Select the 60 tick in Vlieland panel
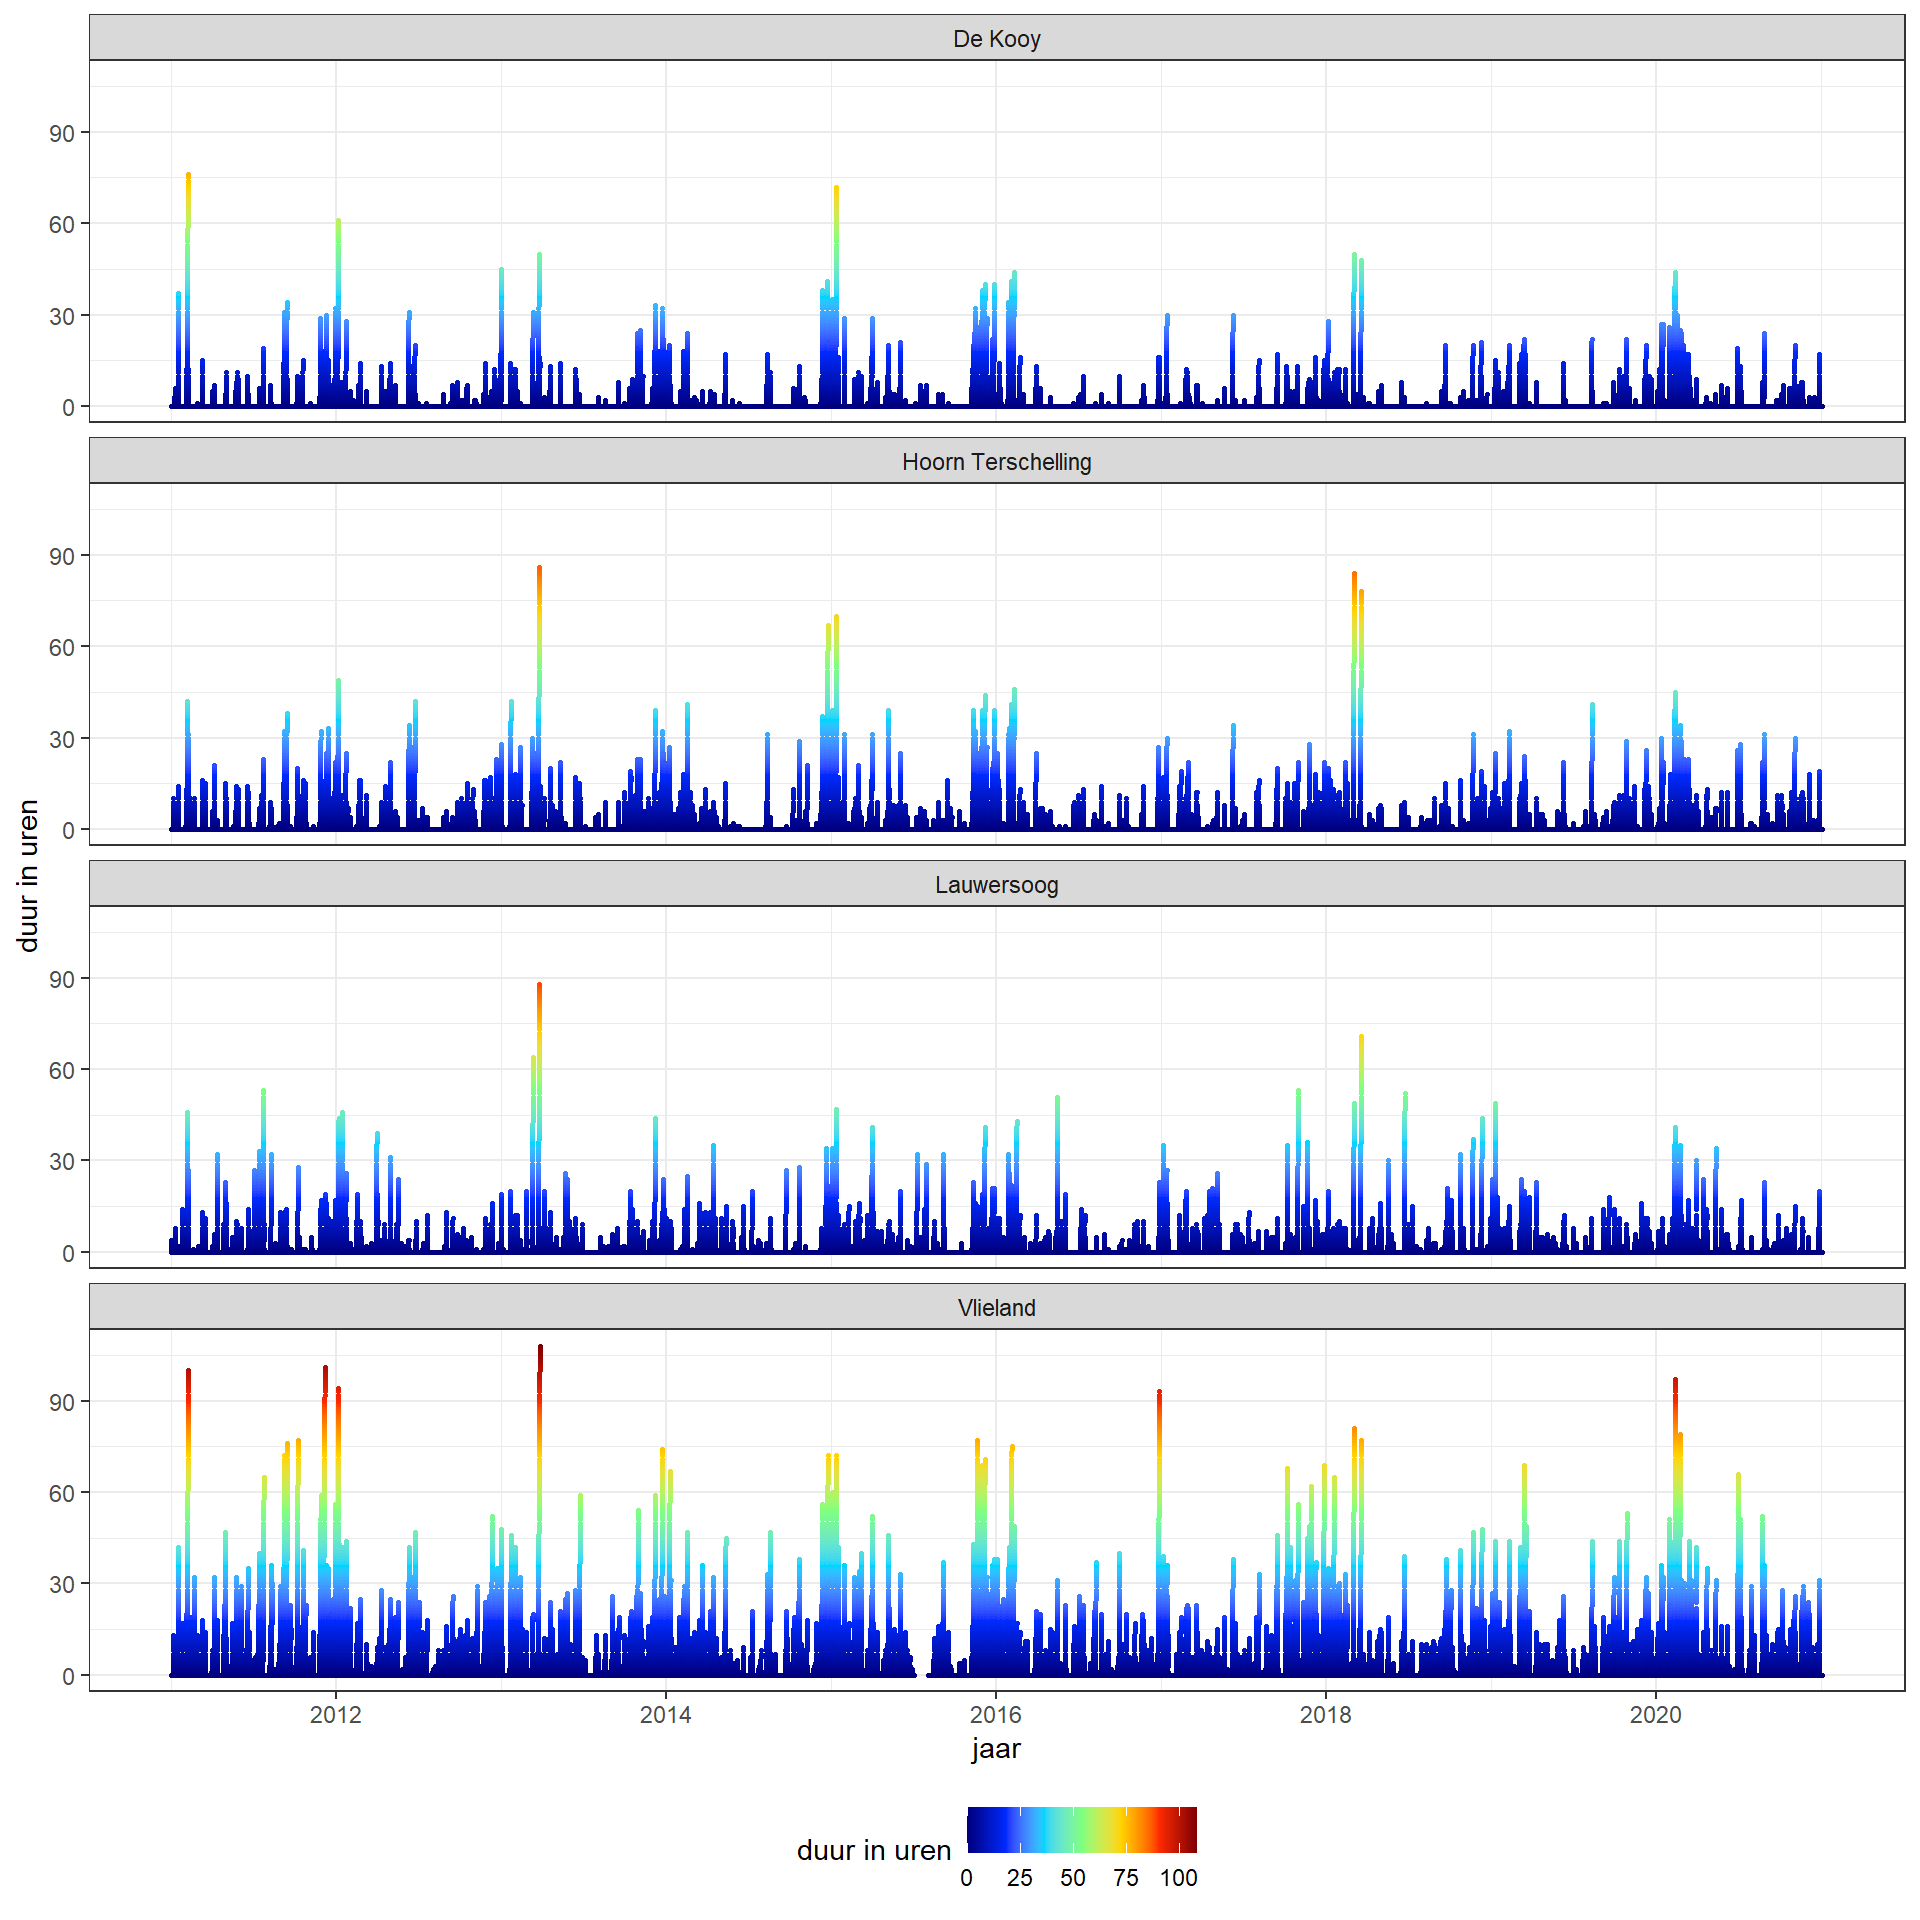Screen dimensions: 1920x1920 click(62, 1493)
